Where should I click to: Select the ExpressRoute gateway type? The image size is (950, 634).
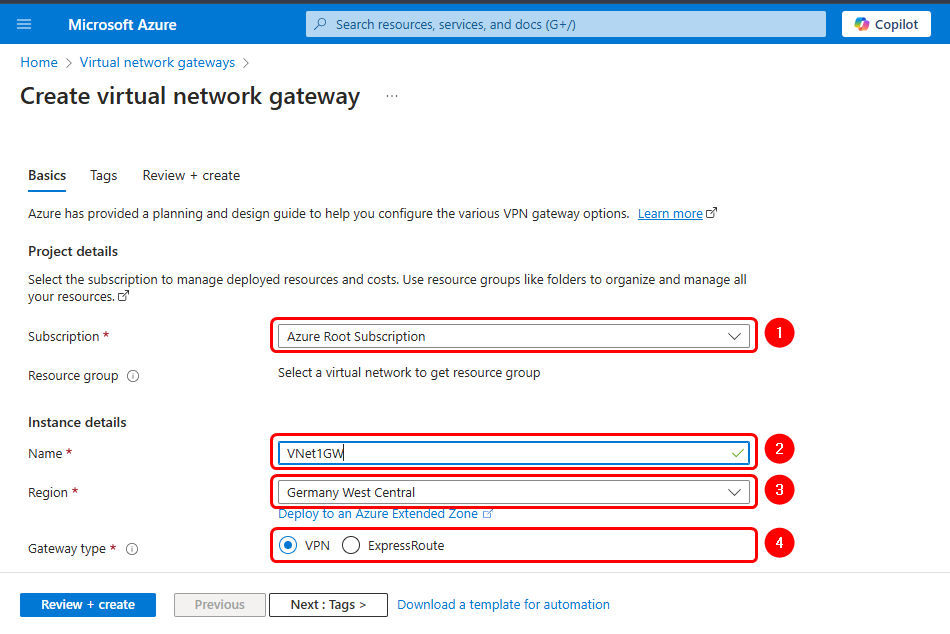coord(351,545)
